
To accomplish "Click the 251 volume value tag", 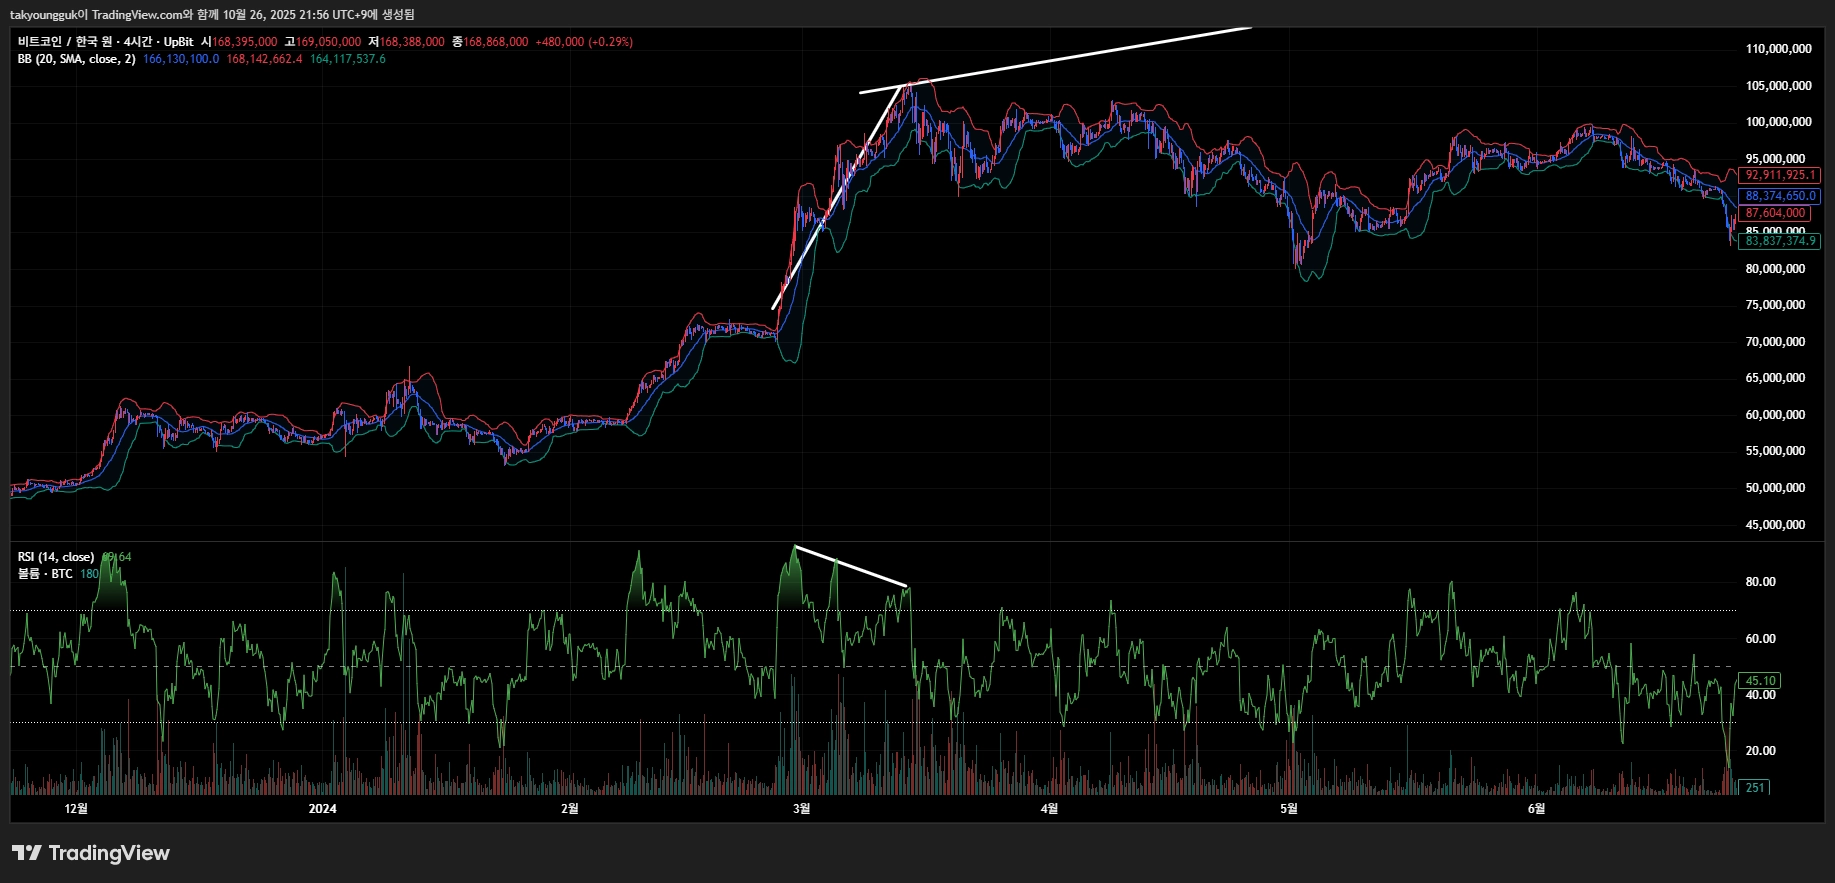I will [x=1755, y=788].
